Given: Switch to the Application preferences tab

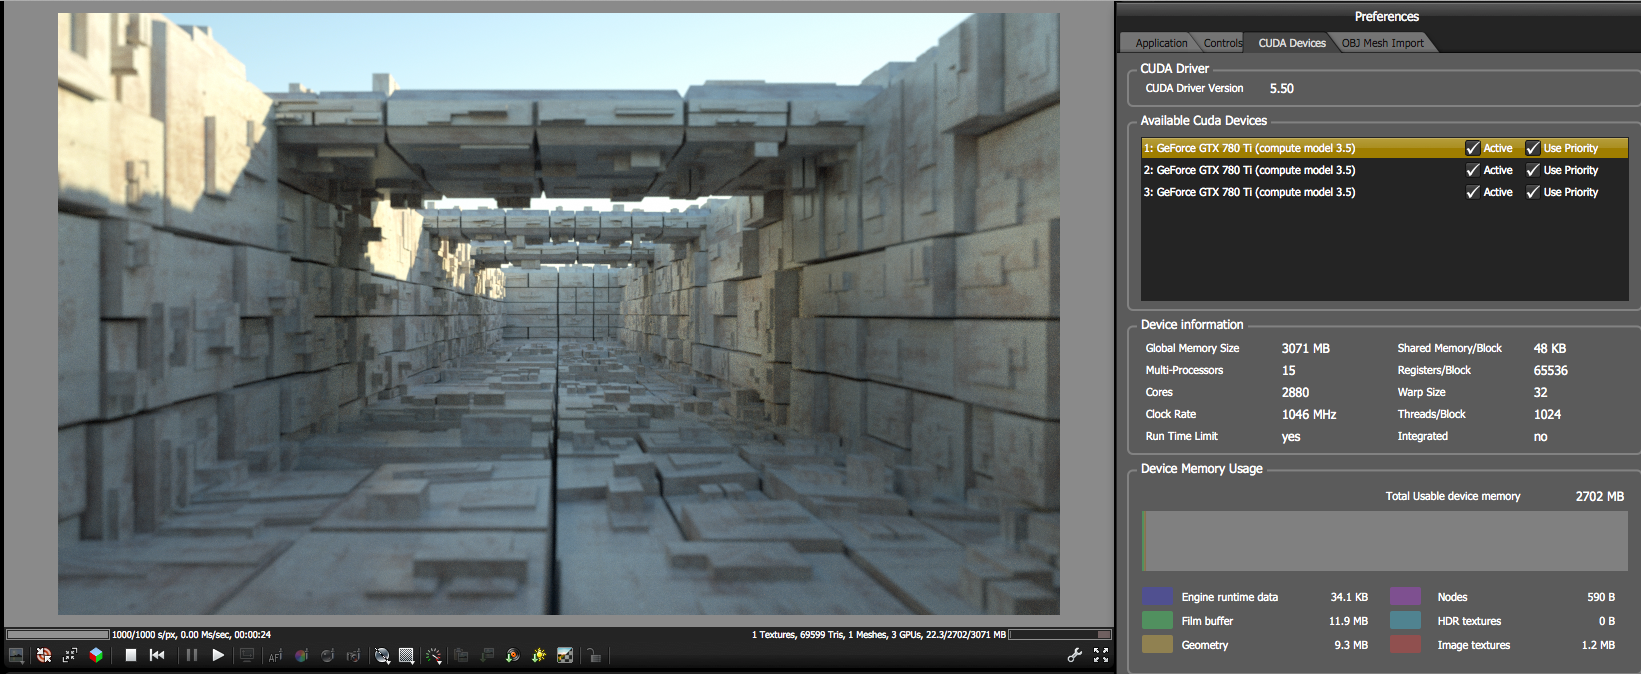Looking at the screenshot, I should point(1161,43).
